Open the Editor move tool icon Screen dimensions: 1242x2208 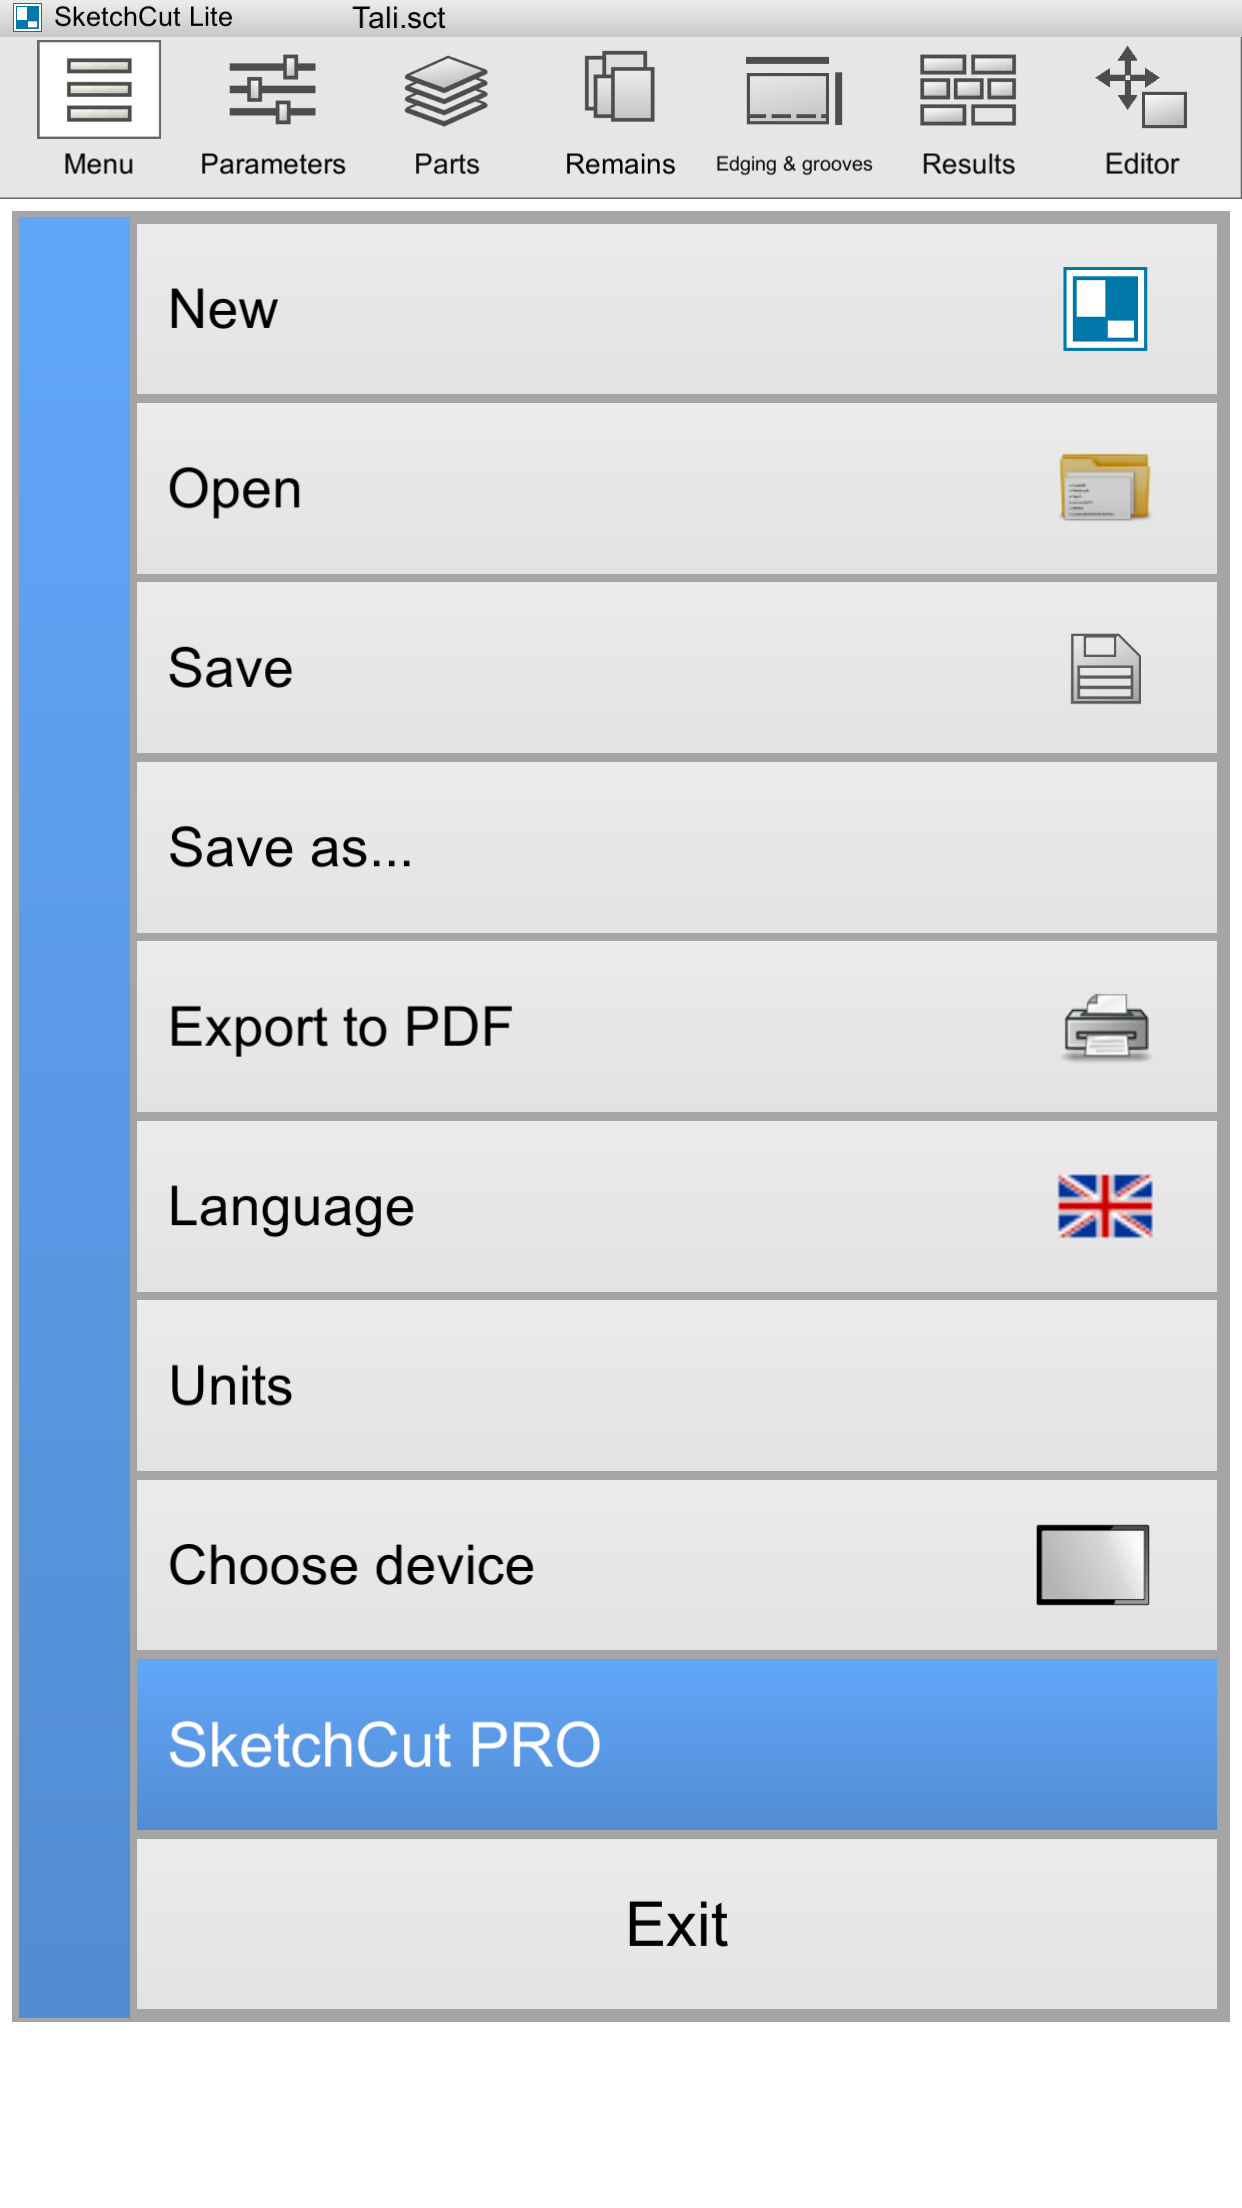click(x=1141, y=87)
